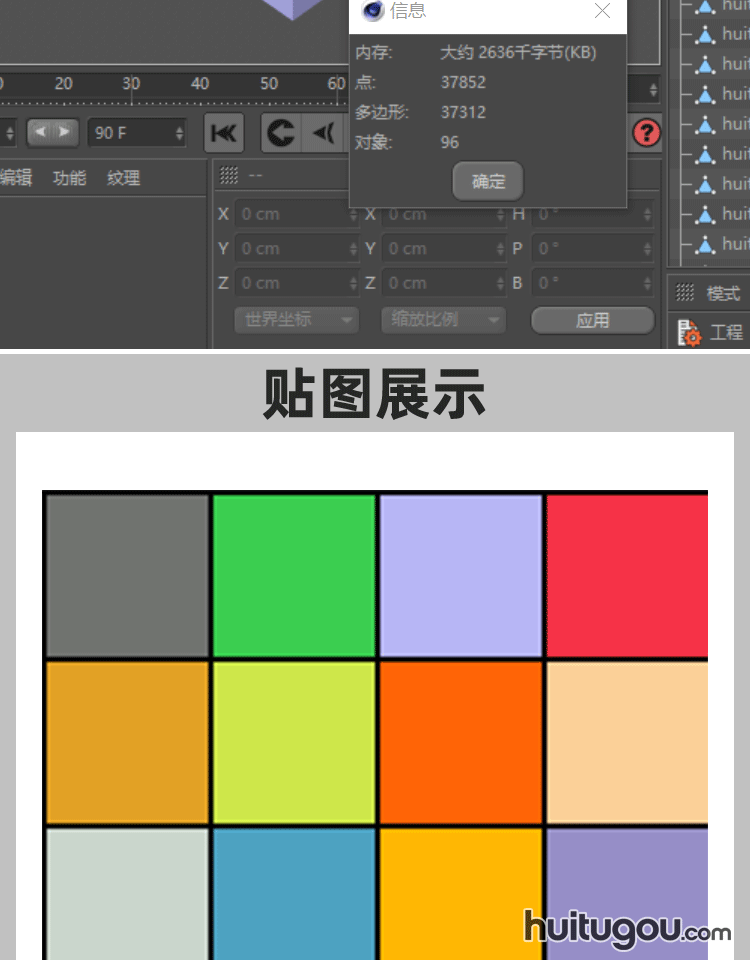Open the 缩放比例 dropdown
750x960 pixels.
[443, 320]
